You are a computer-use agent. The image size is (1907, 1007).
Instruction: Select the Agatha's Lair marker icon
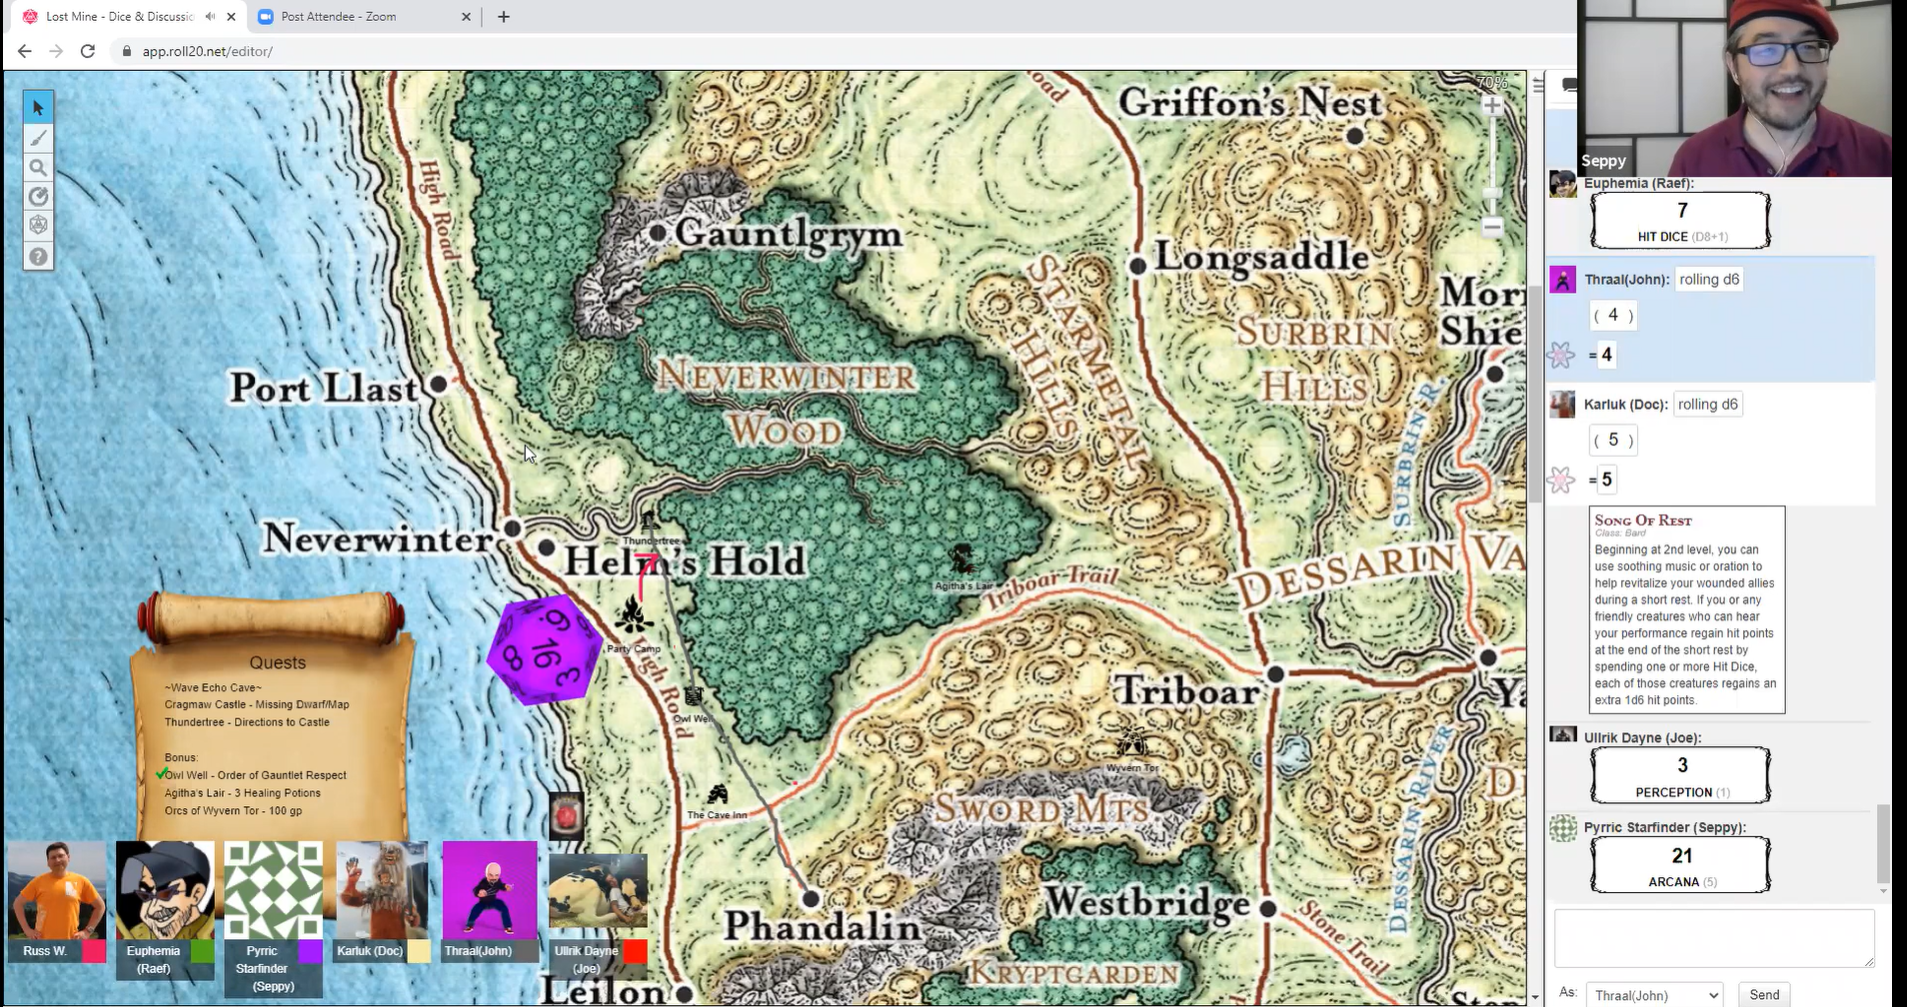[962, 560]
